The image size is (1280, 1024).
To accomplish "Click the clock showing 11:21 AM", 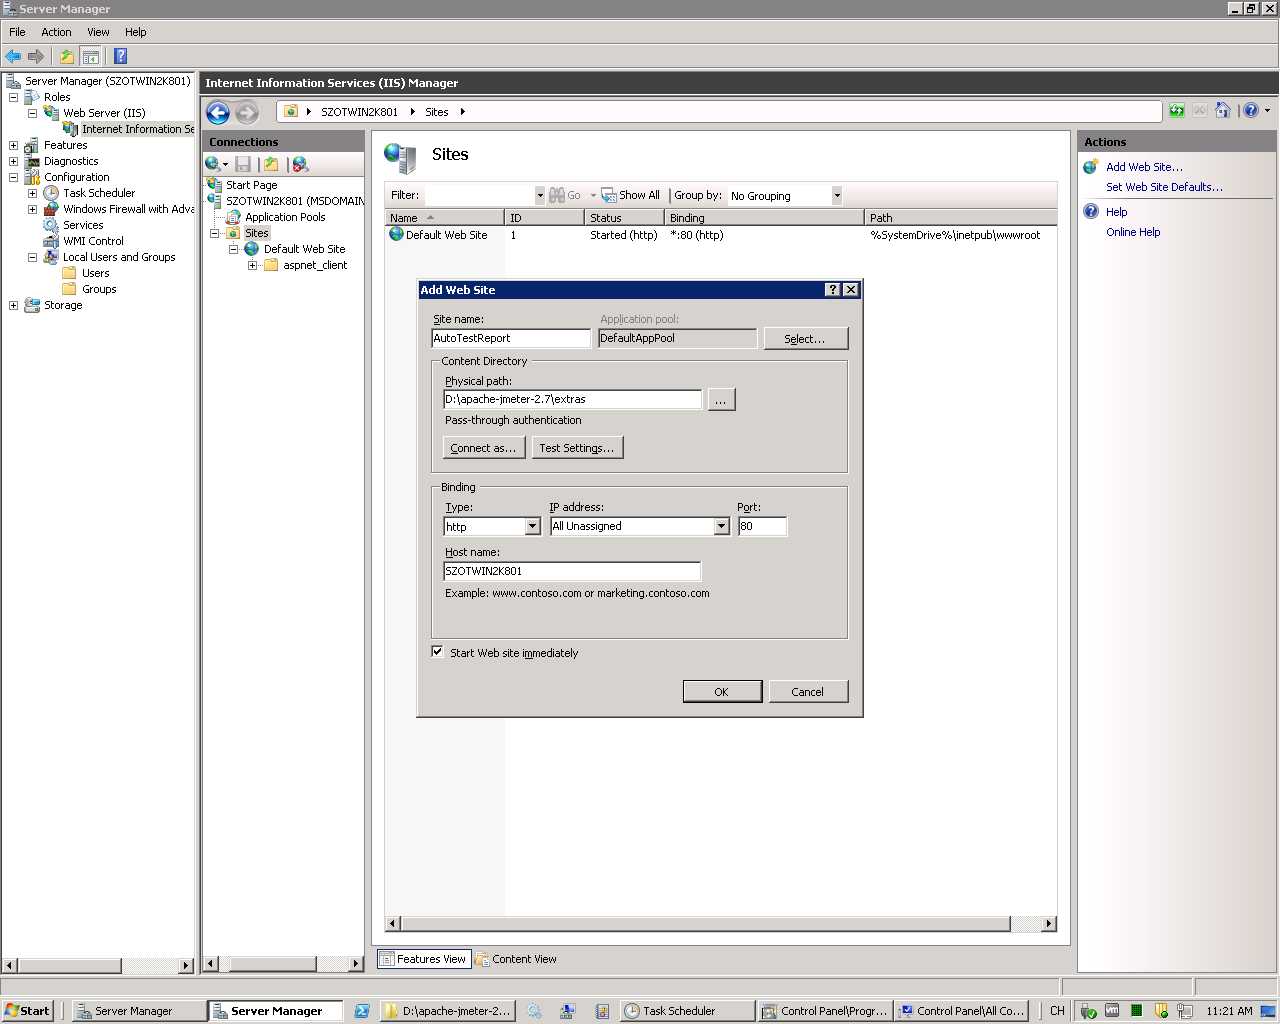I will (1229, 1011).
